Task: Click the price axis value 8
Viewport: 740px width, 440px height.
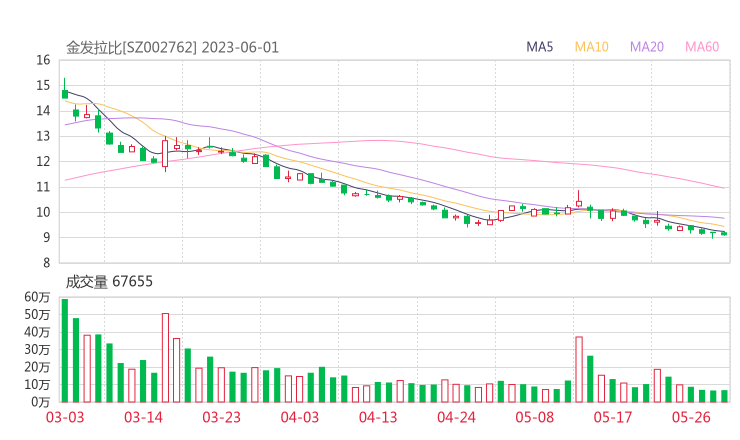Action: coord(46,263)
